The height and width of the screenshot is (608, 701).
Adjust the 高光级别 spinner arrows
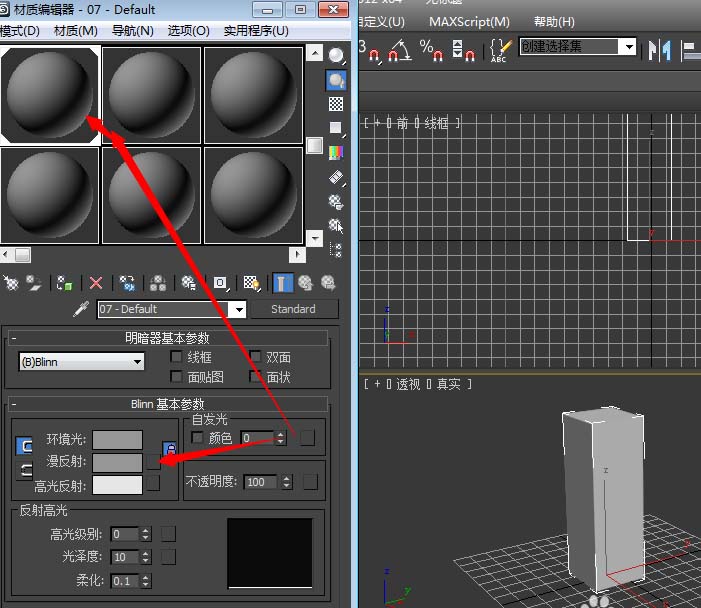click(145, 534)
